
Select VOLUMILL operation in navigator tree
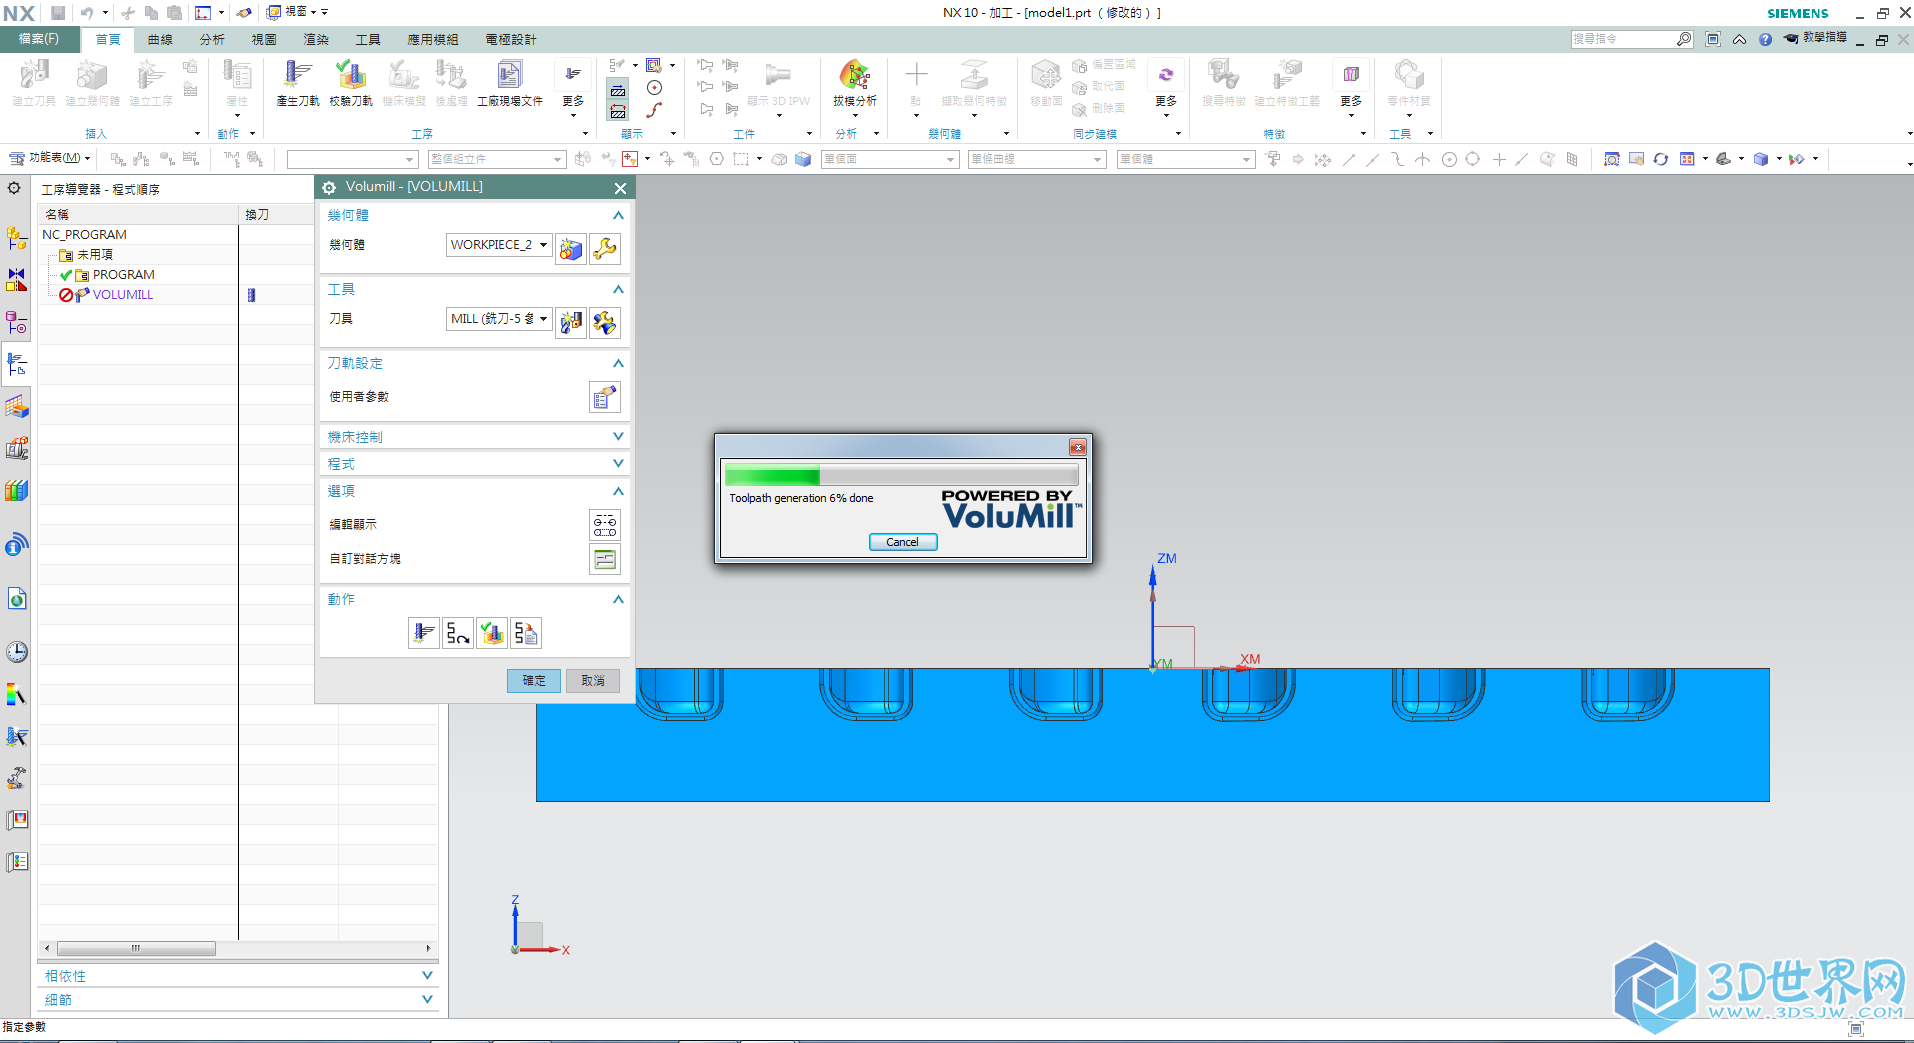[122, 295]
